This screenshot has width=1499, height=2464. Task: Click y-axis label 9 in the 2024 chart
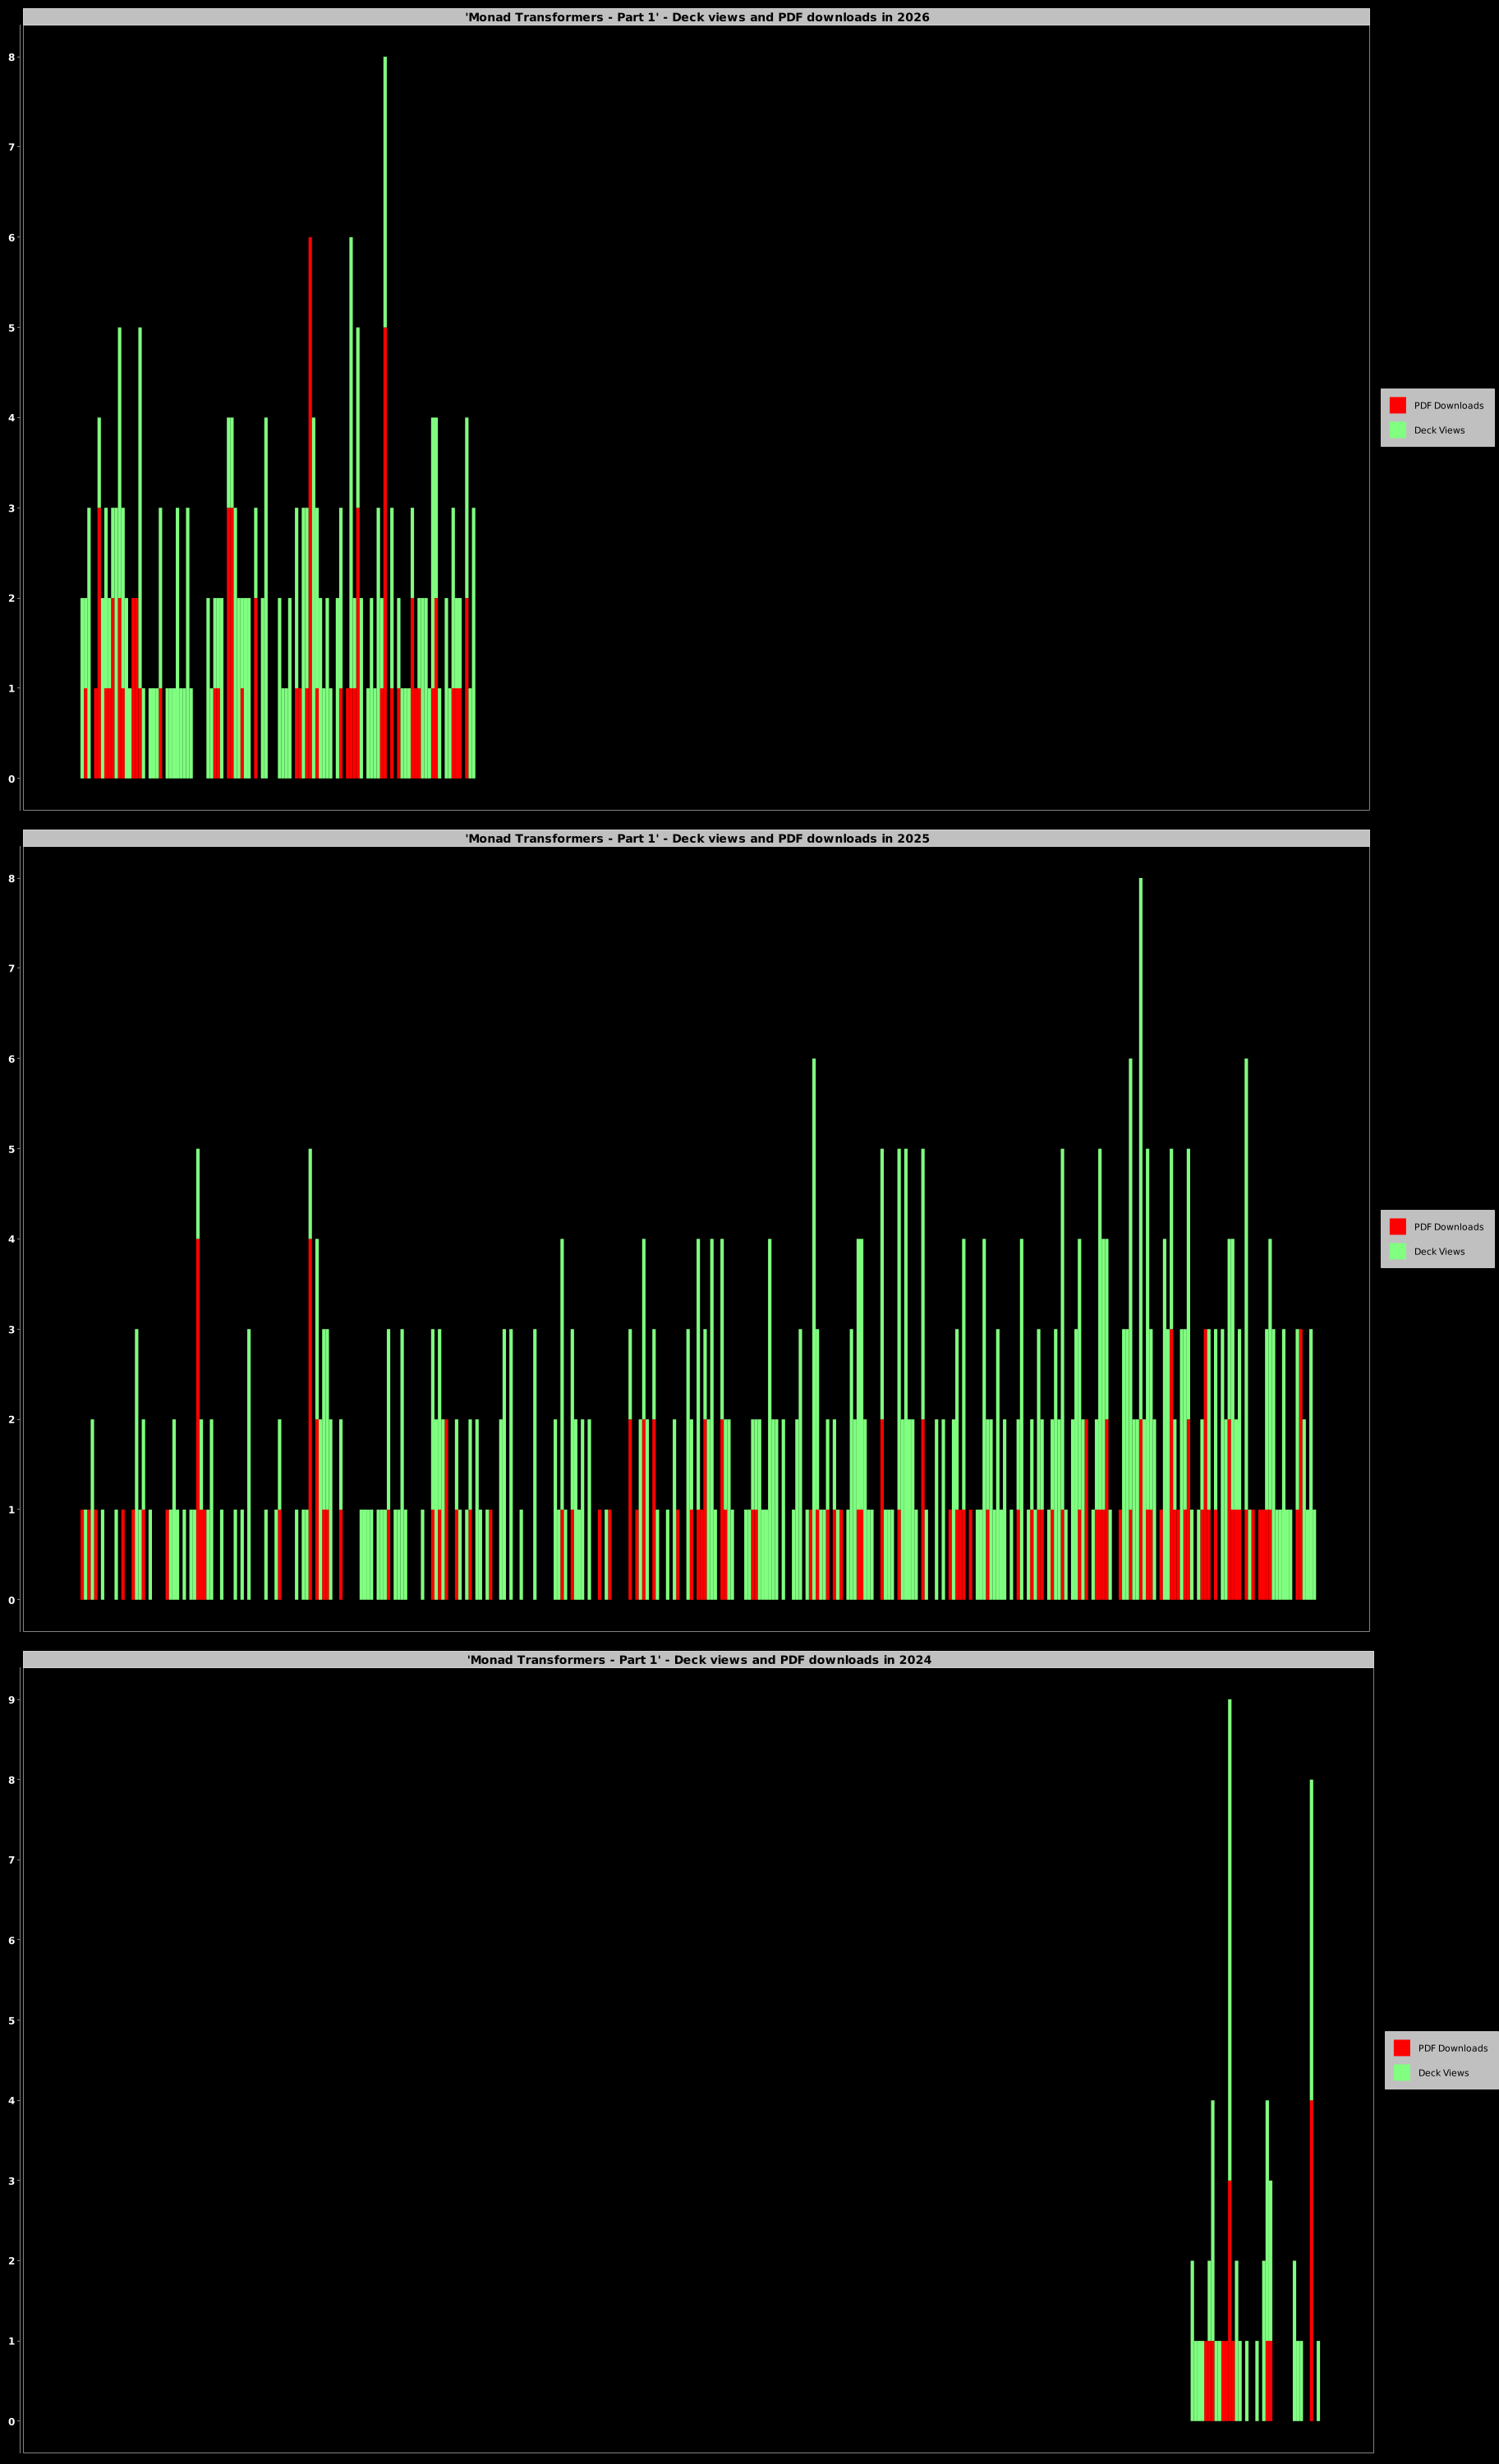tap(12, 1699)
